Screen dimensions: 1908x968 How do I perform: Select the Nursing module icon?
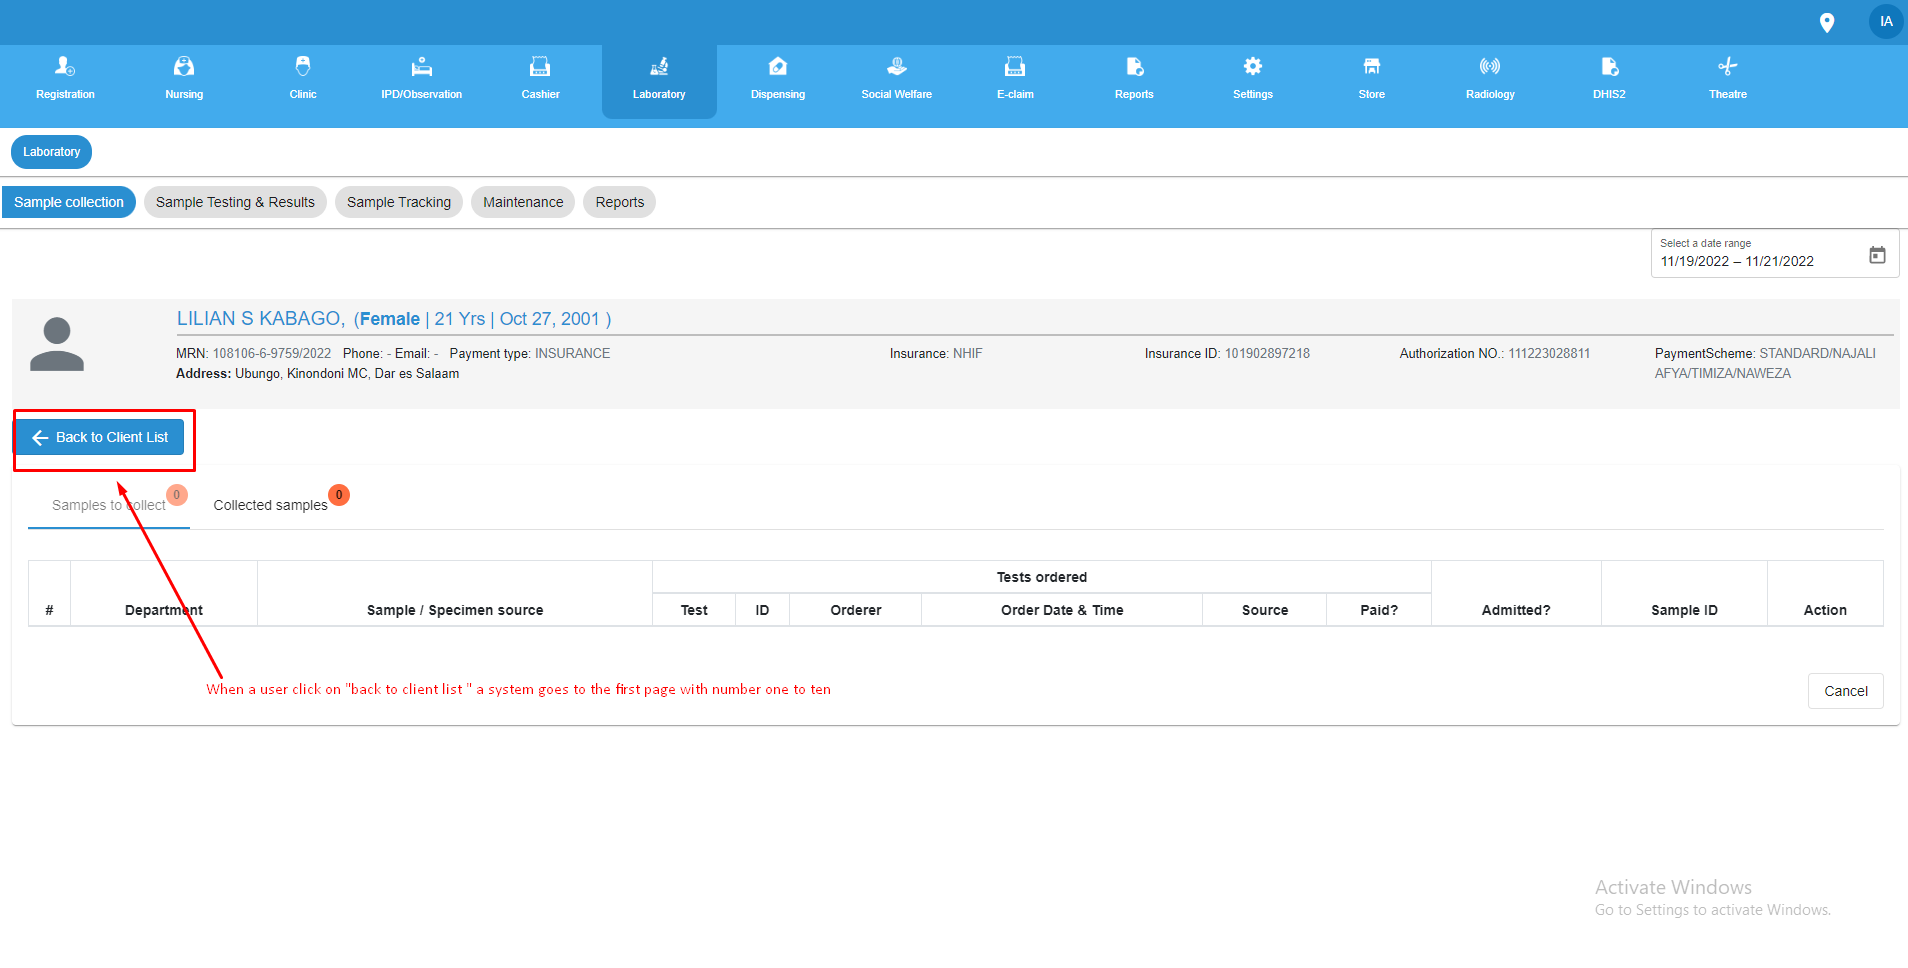pyautogui.click(x=184, y=78)
